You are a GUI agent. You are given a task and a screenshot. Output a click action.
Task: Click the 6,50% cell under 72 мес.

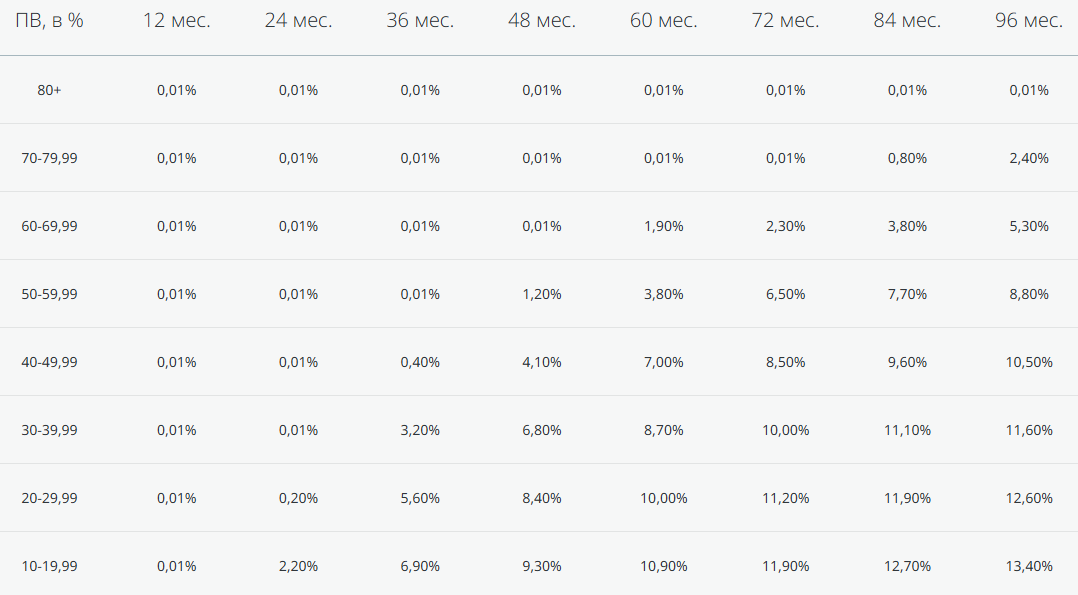coord(786,294)
